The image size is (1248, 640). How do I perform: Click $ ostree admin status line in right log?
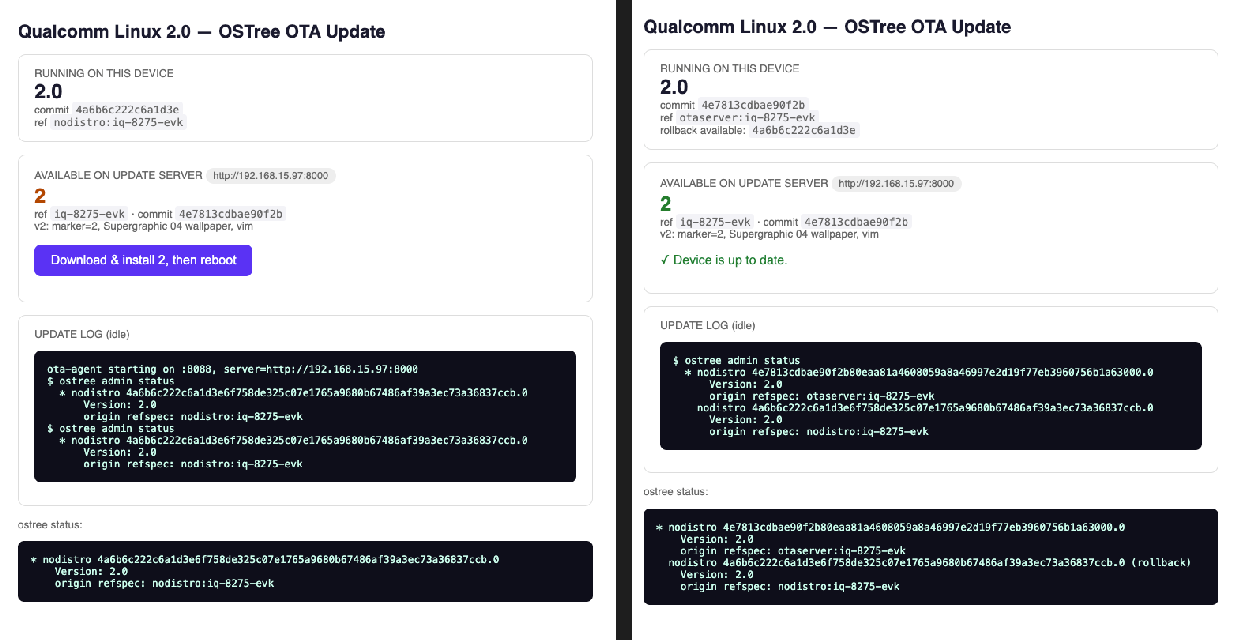[x=736, y=360]
